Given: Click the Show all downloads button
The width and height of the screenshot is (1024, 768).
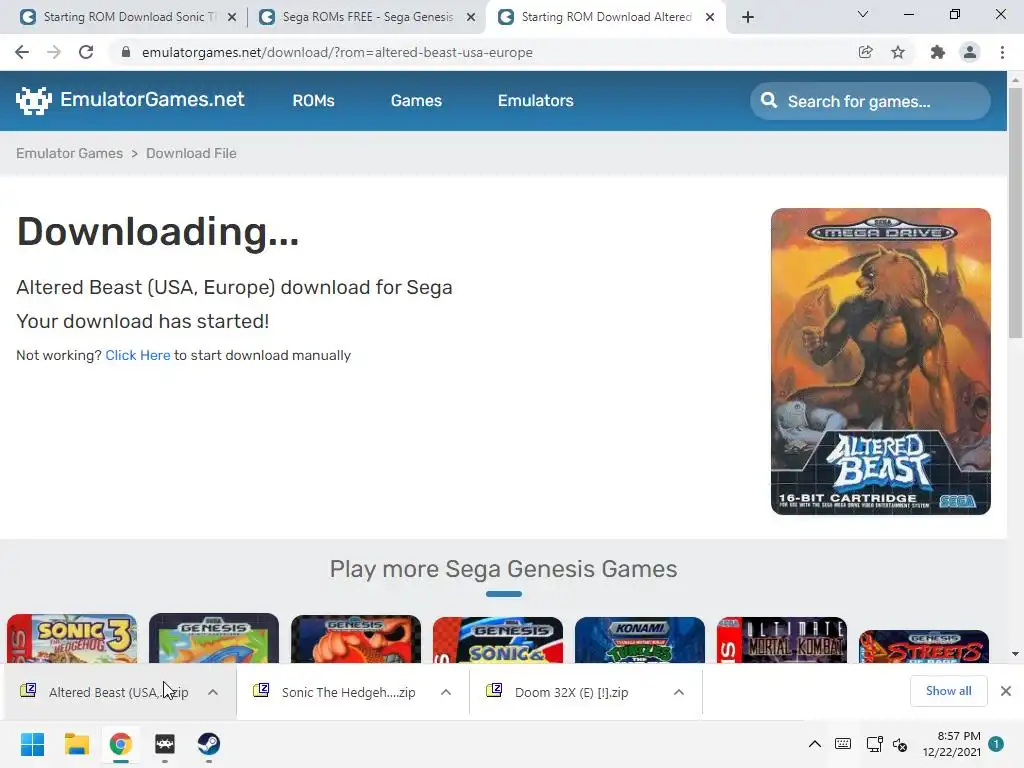Looking at the screenshot, I should (948, 691).
